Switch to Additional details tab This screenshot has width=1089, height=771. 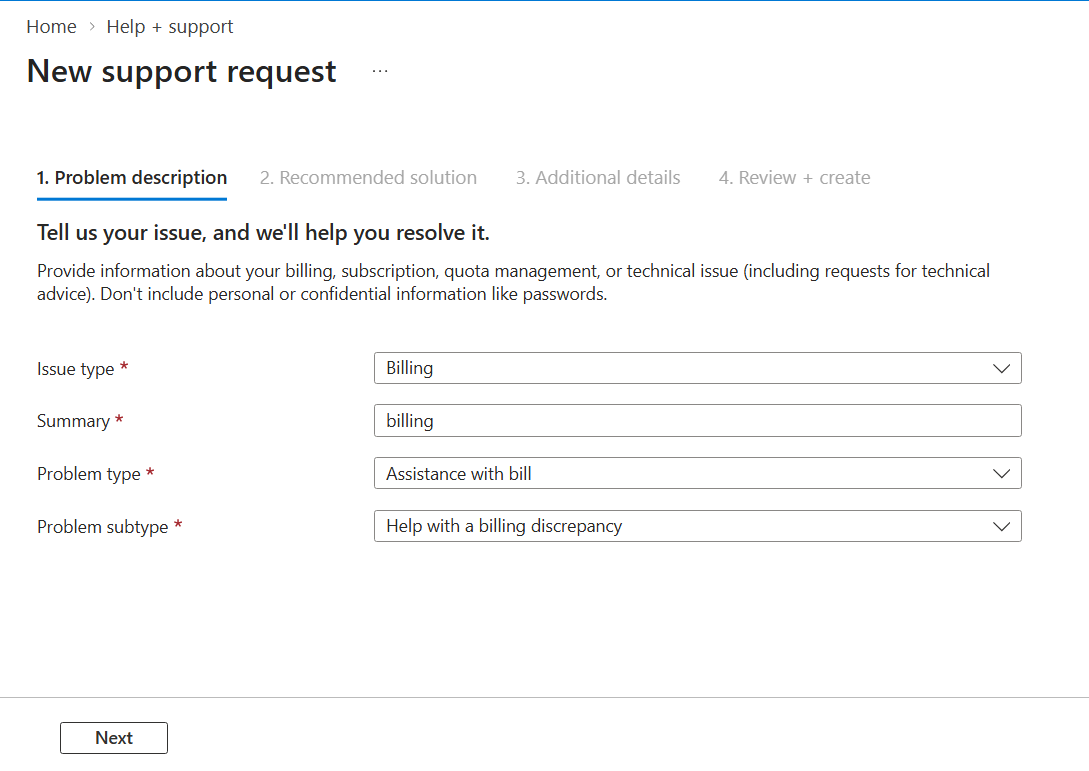[x=598, y=178]
